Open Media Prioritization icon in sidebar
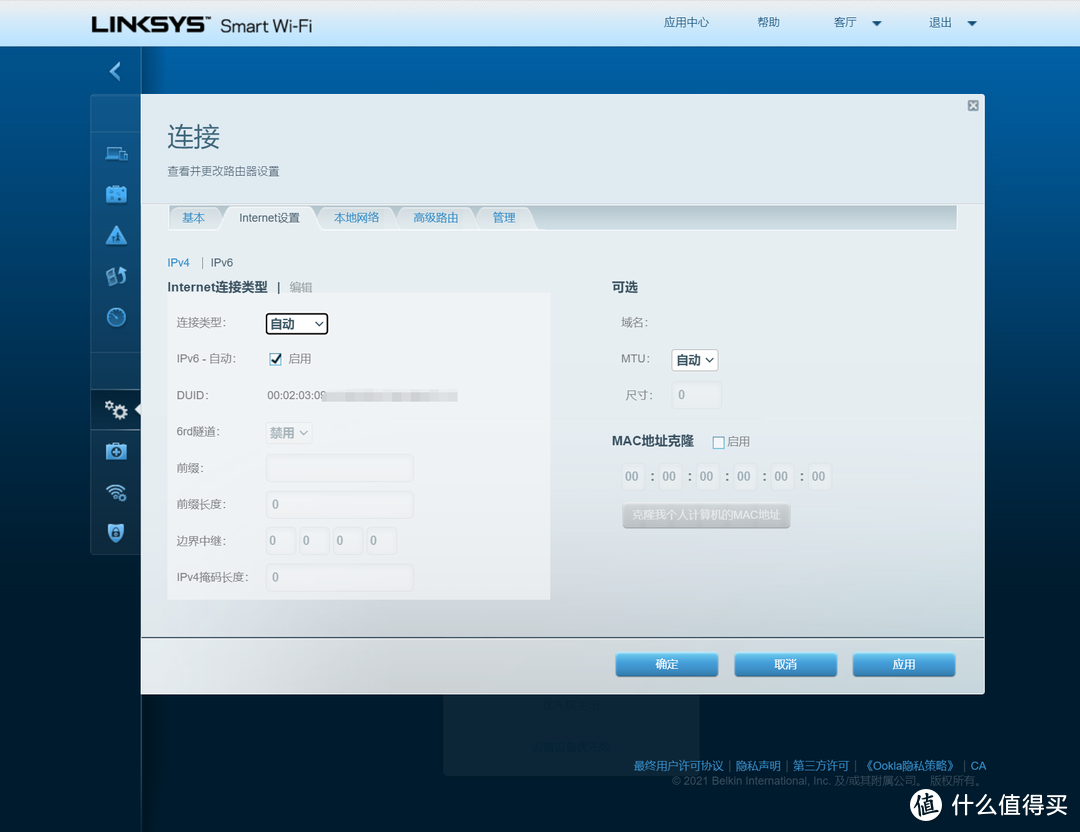The image size is (1080, 832). click(x=116, y=276)
